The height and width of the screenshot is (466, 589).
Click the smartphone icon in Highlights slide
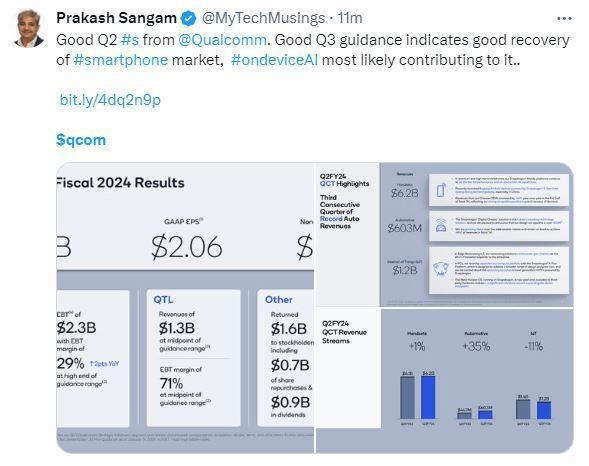(x=441, y=190)
